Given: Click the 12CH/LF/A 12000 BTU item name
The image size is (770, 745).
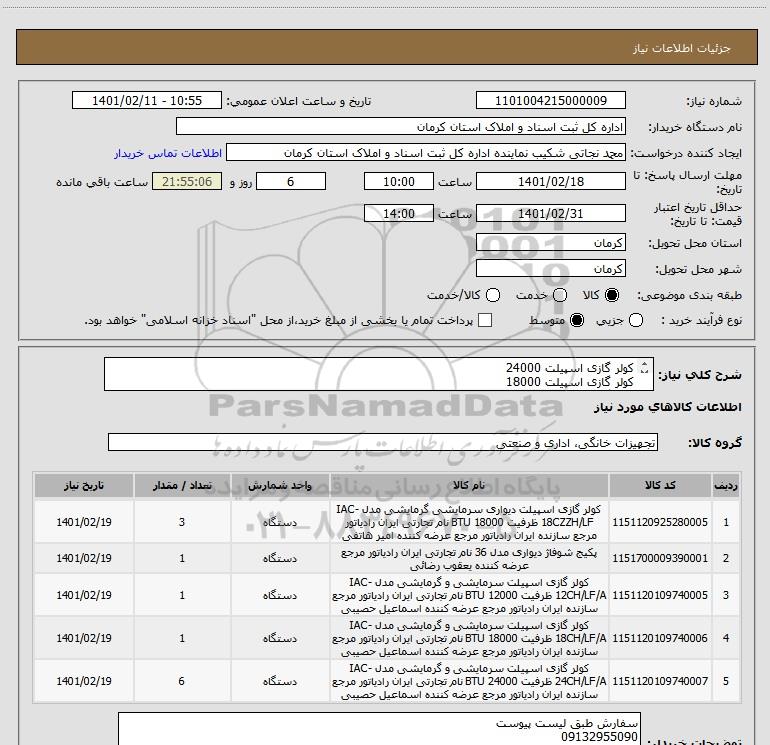Looking at the screenshot, I should tap(469, 595).
